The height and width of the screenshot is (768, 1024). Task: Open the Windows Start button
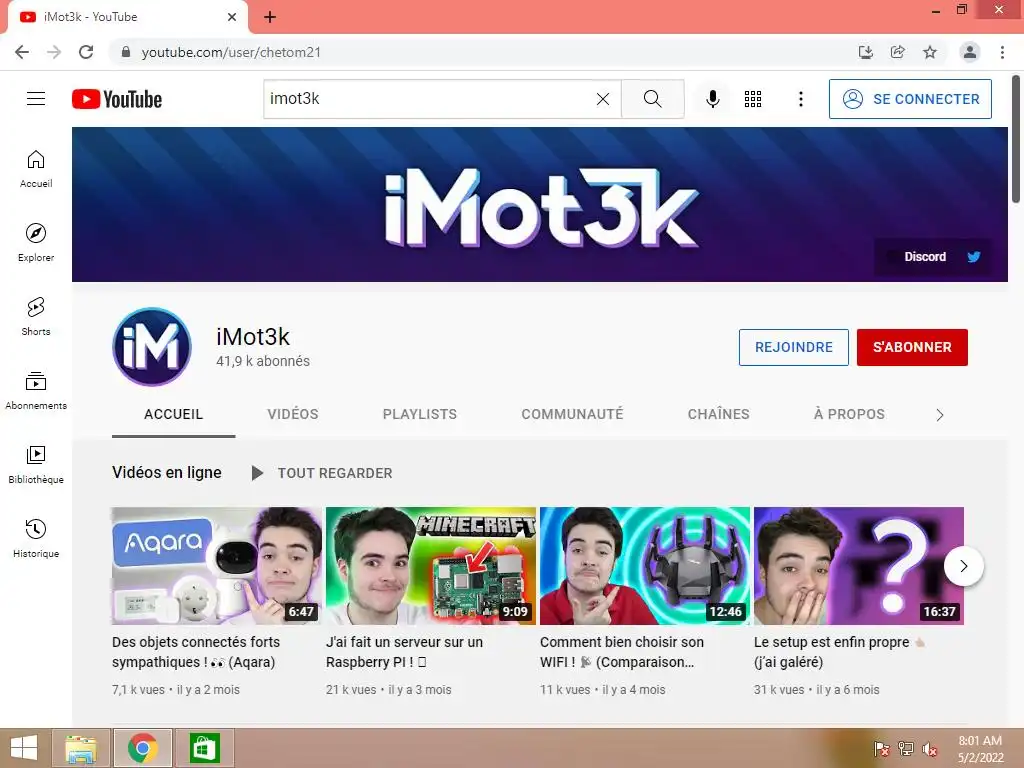point(24,748)
